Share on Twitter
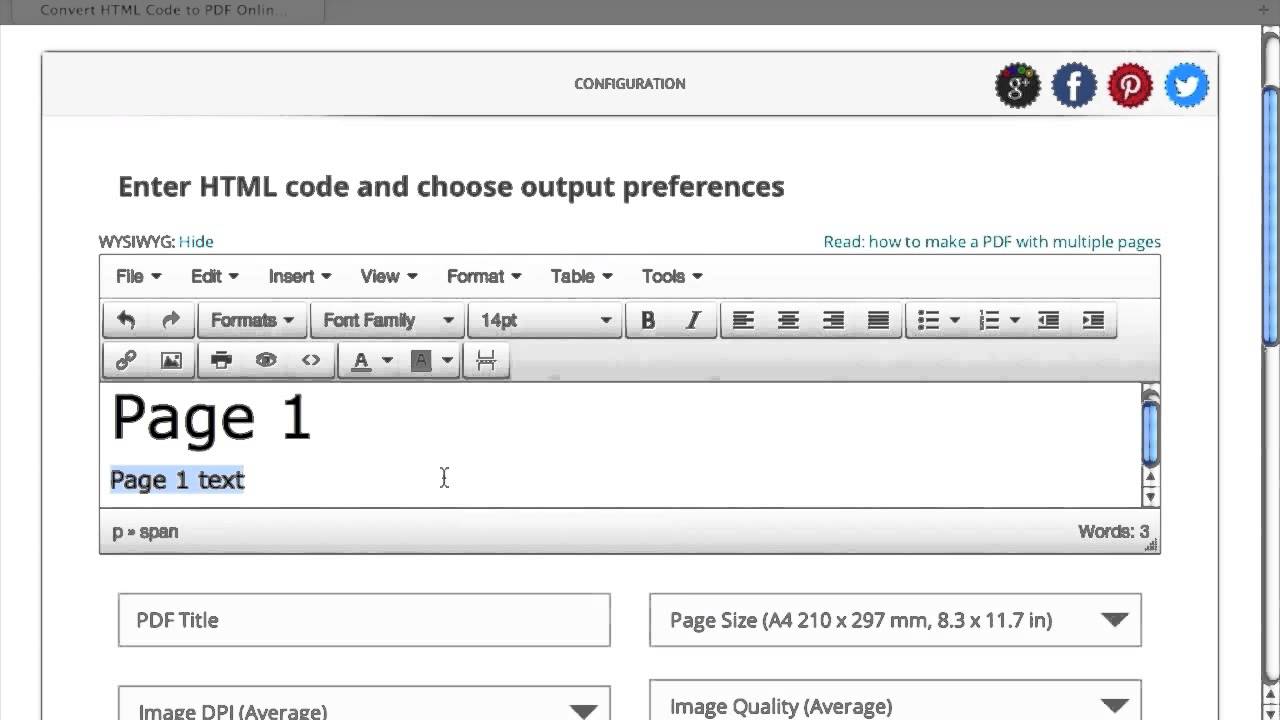 1187,86
